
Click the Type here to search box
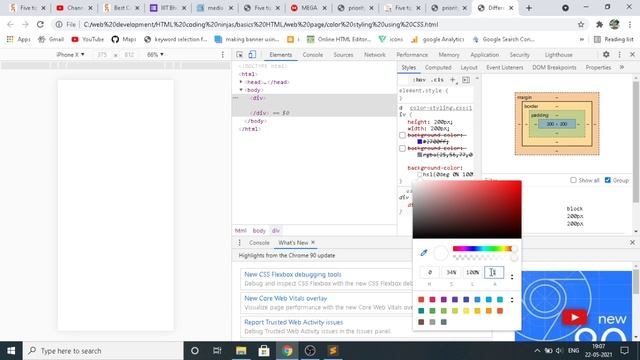tap(103, 351)
